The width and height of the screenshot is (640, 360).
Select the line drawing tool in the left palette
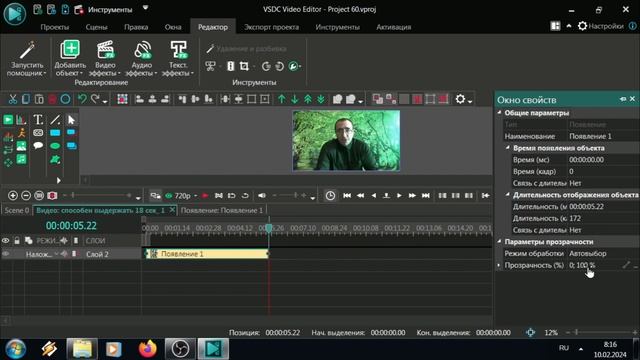tap(55, 120)
